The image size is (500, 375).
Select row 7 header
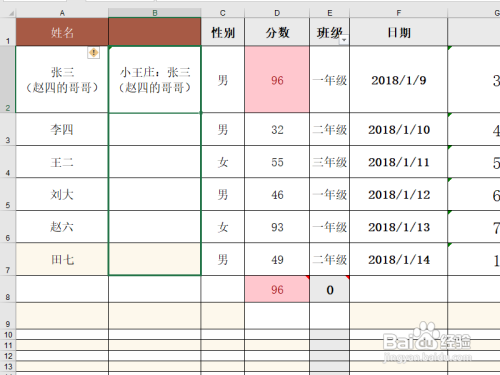click(x=8, y=259)
